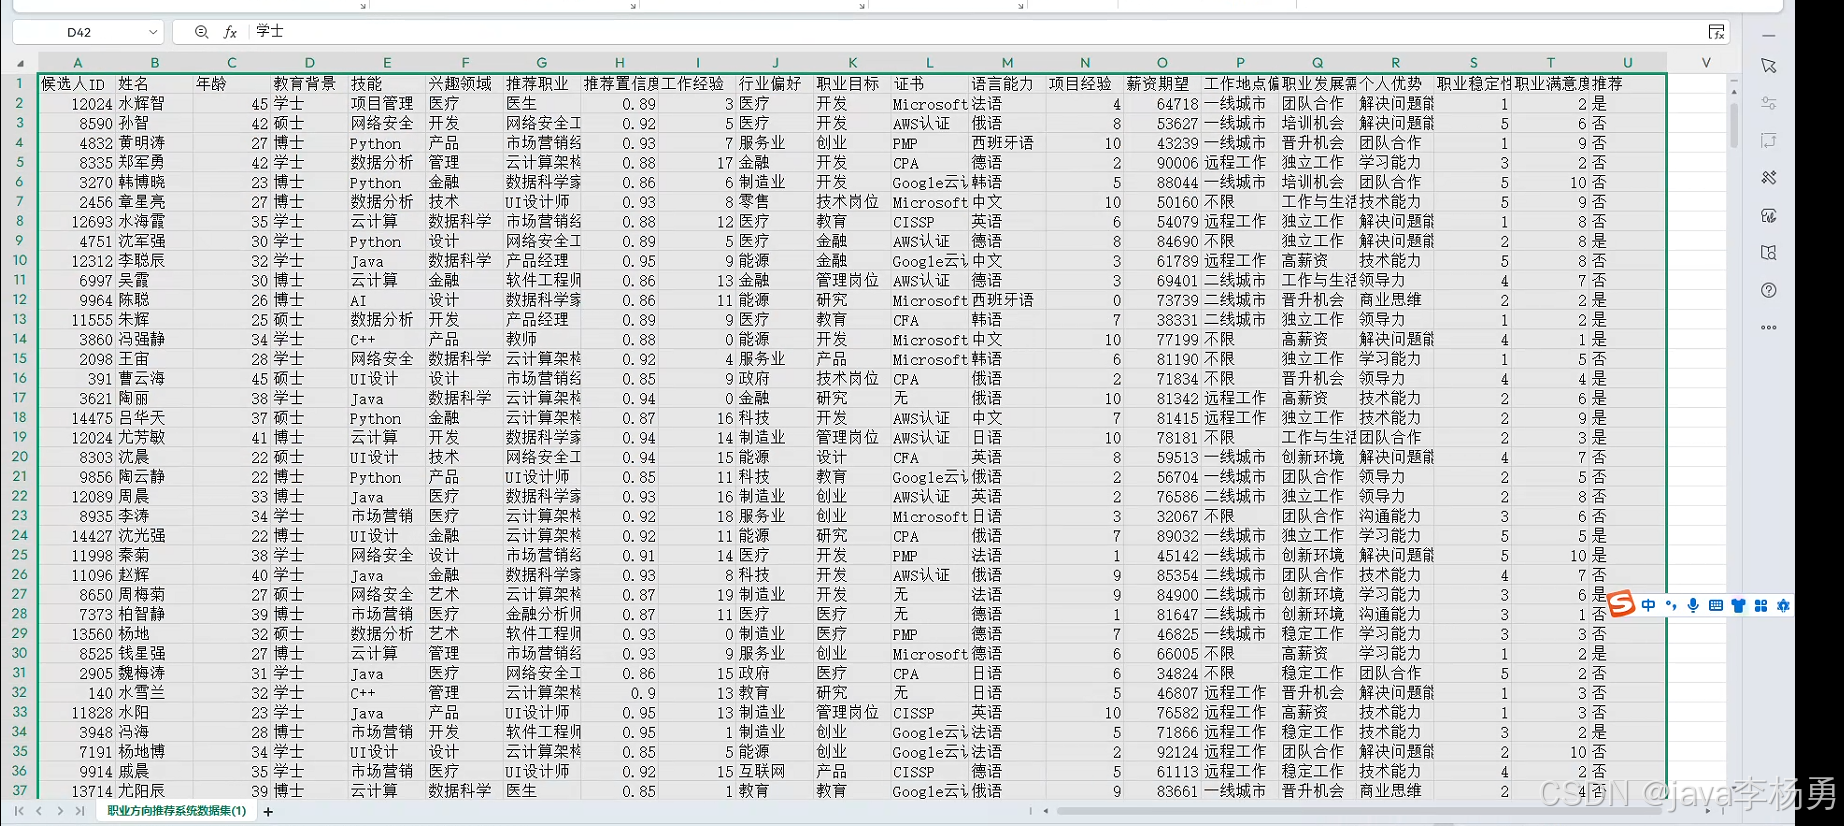Viewport: 1844px width, 826px height.
Task: Click the cell containing 教师 in row 14
Action: pyautogui.click(x=542, y=339)
